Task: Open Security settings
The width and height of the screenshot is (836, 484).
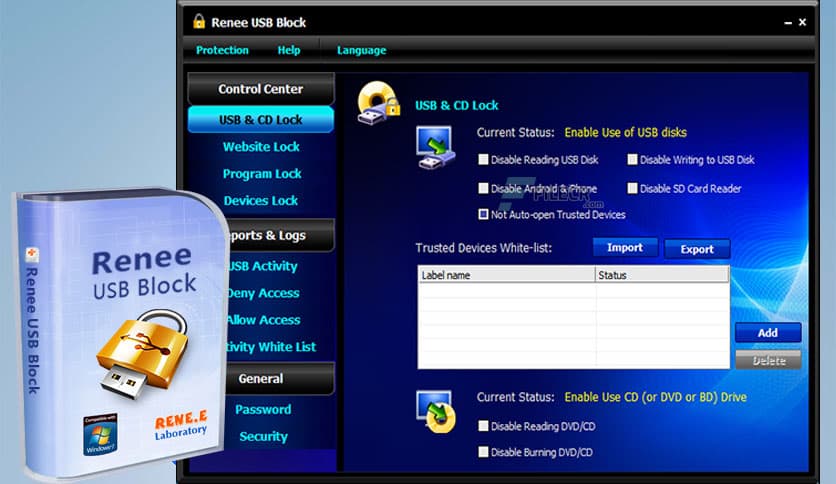Action: tap(263, 437)
